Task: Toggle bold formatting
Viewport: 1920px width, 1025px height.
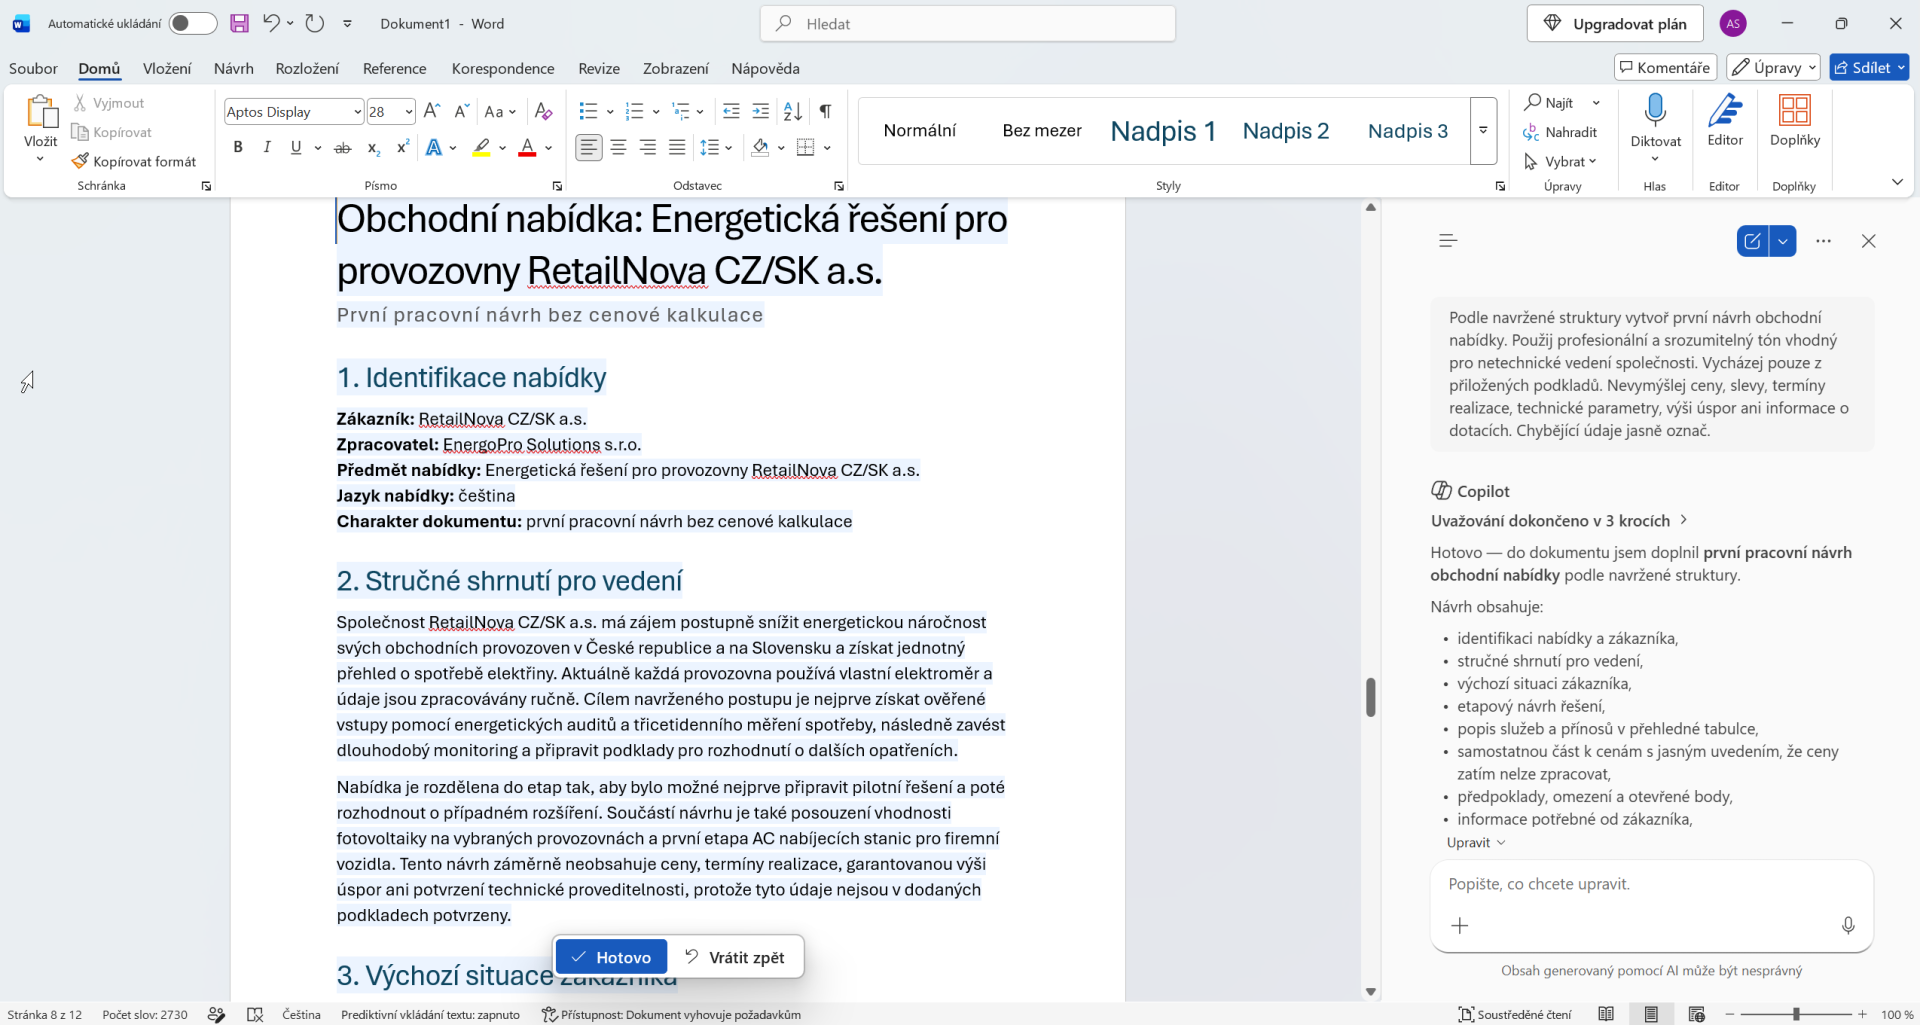Action: tap(238, 148)
